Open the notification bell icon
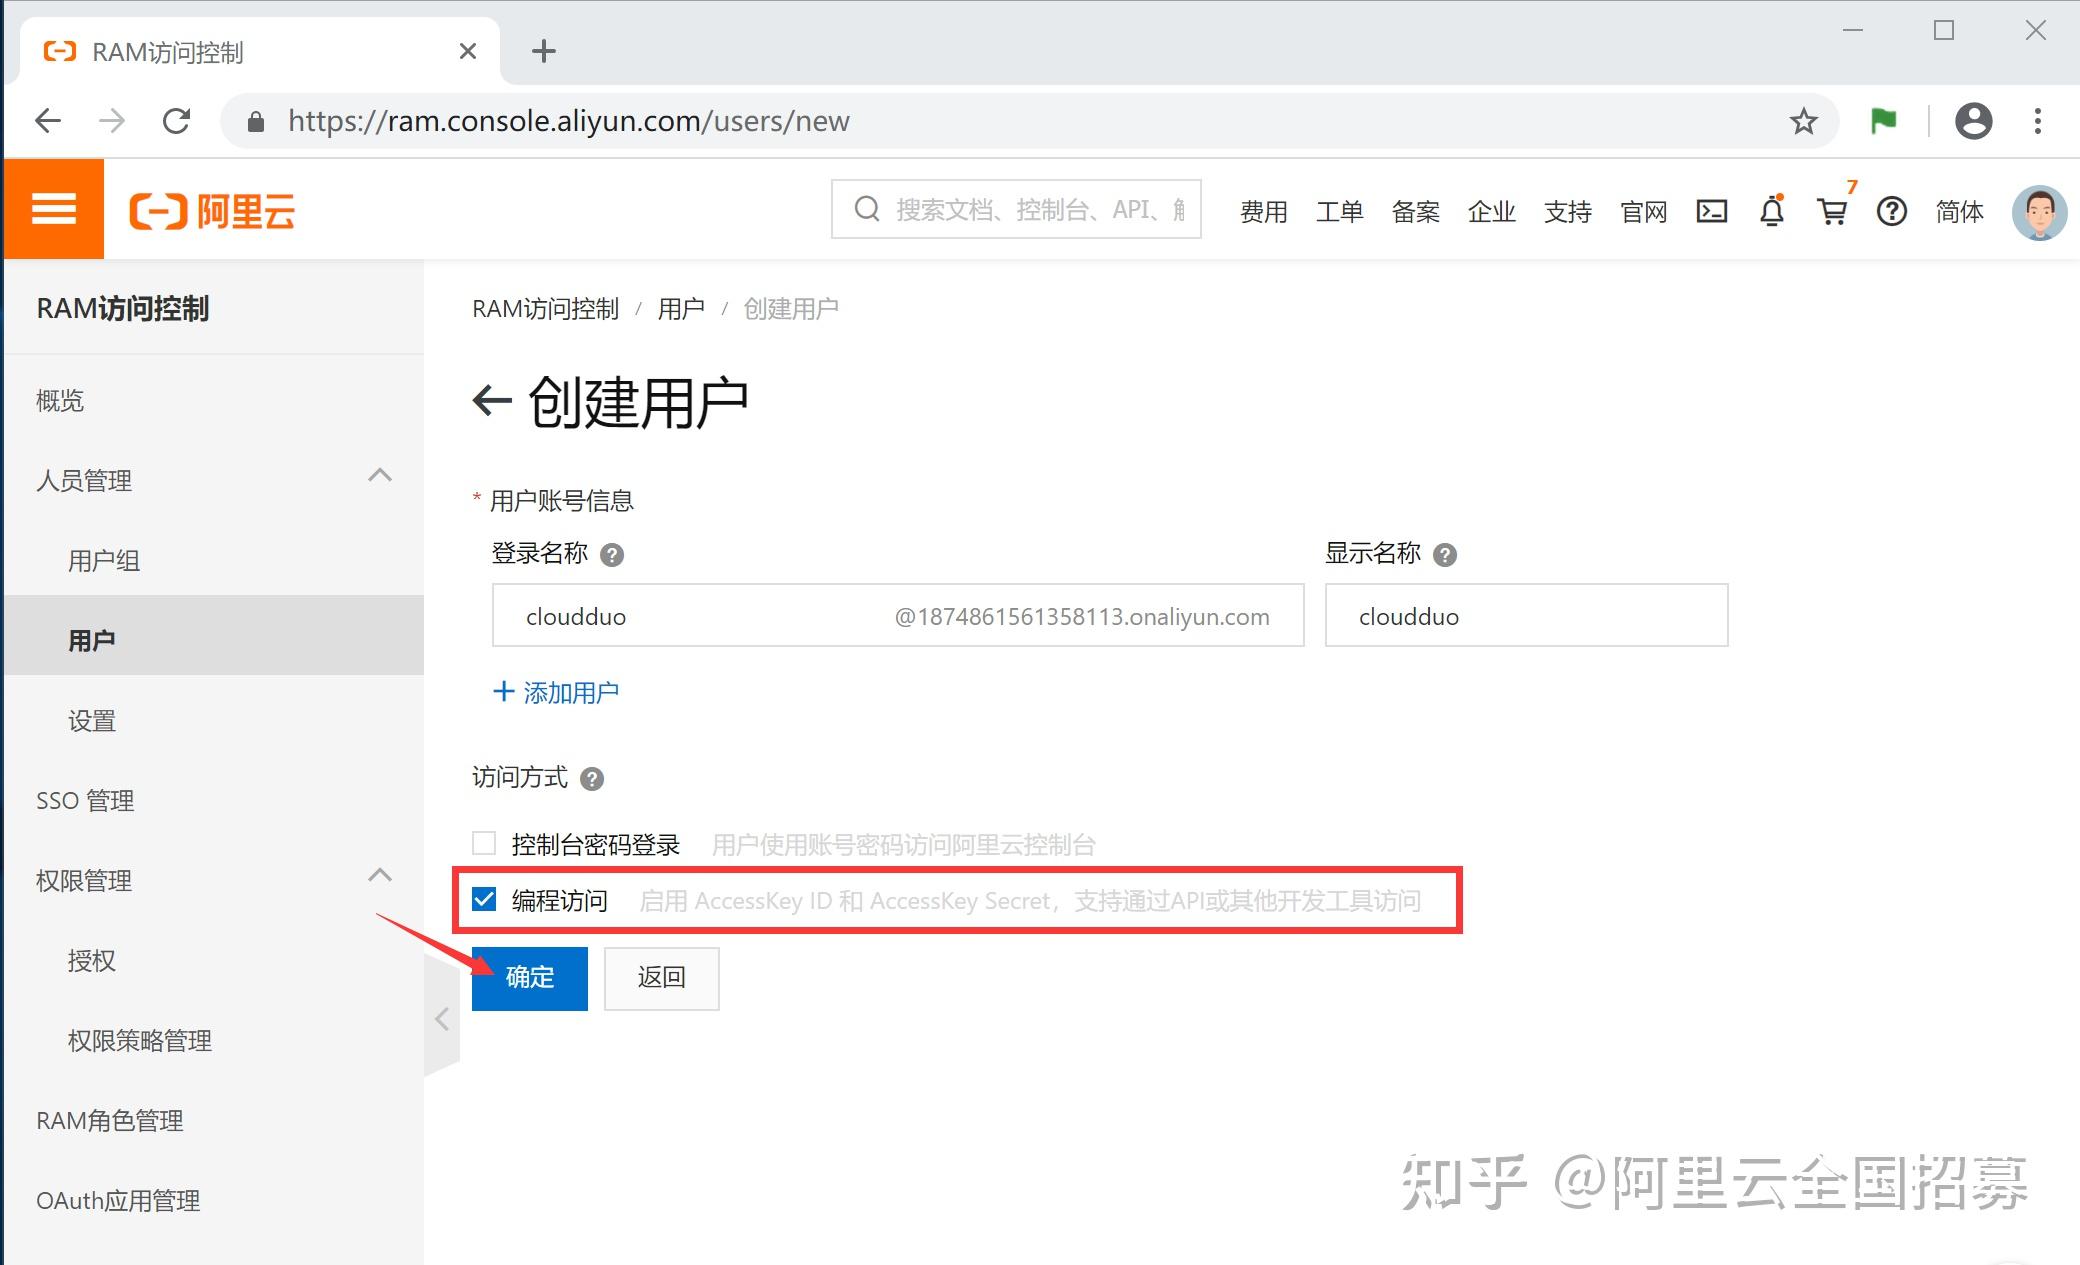The width and height of the screenshot is (2080, 1265). pos(1772,210)
